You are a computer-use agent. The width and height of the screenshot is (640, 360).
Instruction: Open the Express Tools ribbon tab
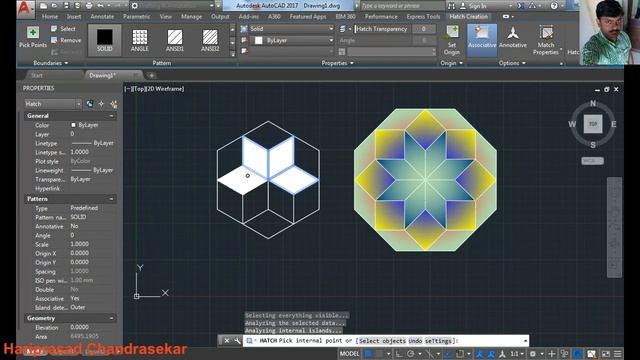click(423, 16)
